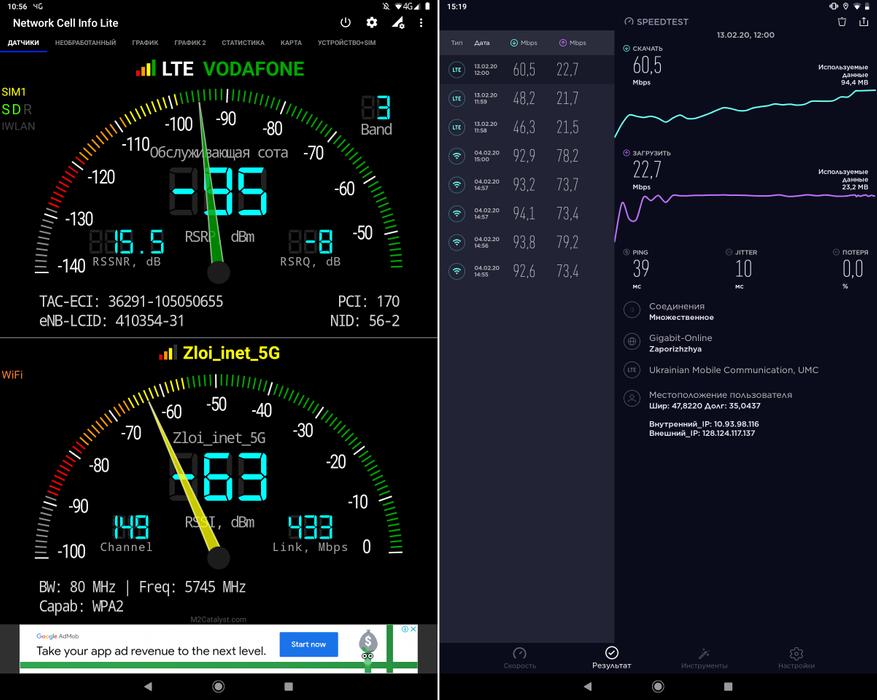The width and height of the screenshot is (877, 700).
Task: Tap the signal settings wrench icon
Action: [x=398, y=22]
